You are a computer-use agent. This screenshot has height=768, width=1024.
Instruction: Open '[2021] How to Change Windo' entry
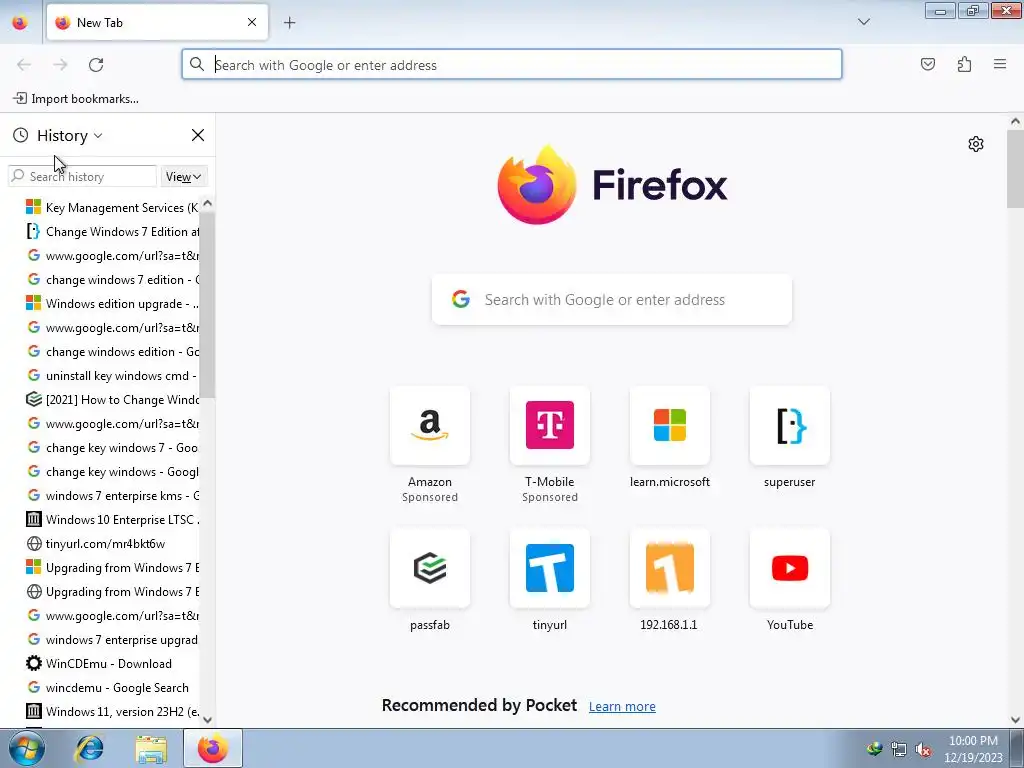[111, 400]
